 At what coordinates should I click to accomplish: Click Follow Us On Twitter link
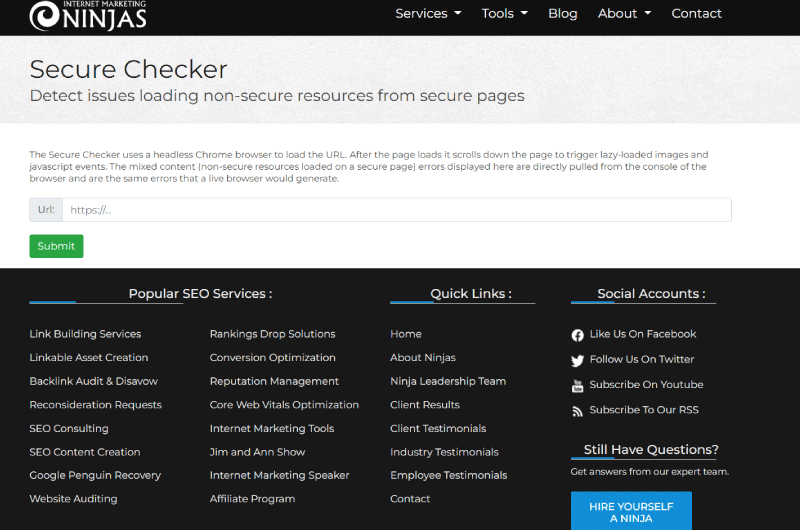(642, 359)
